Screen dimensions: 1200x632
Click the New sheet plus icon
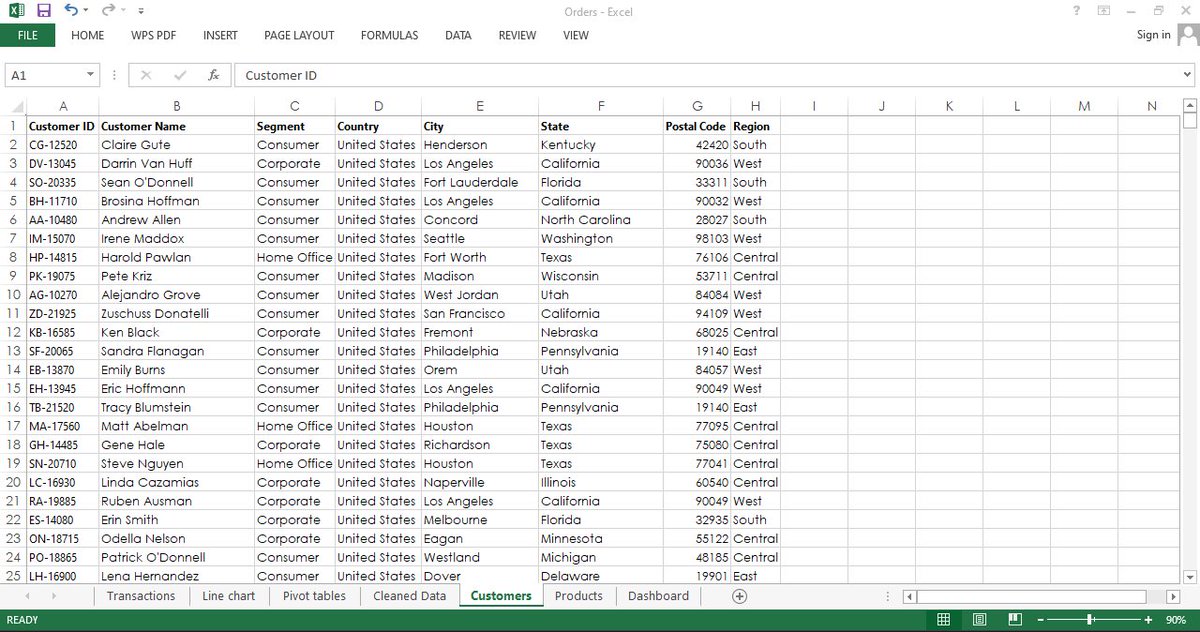click(740, 596)
